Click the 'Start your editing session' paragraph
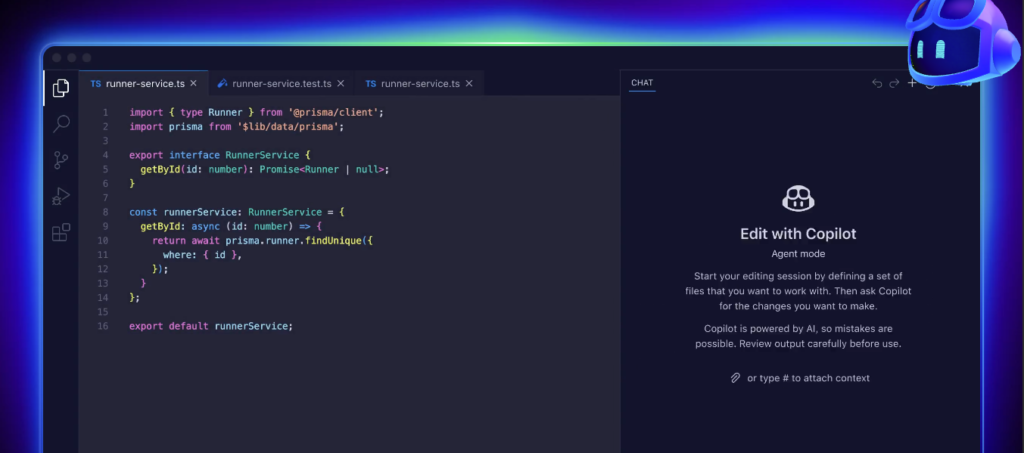Viewport: 1024px width, 453px height. tap(798, 290)
